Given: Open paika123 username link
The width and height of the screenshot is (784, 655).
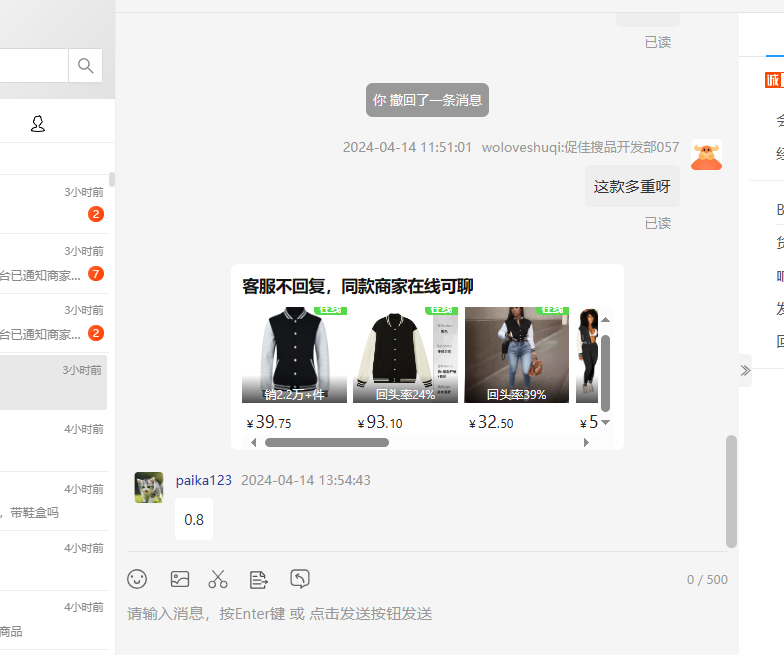Looking at the screenshot, I should (x=204, y=480).
